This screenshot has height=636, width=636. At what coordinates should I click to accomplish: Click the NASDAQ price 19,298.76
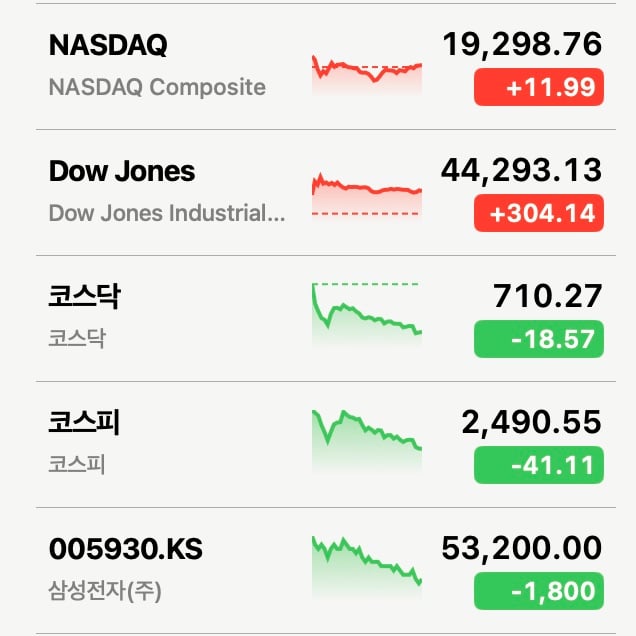tap(522, 44)
